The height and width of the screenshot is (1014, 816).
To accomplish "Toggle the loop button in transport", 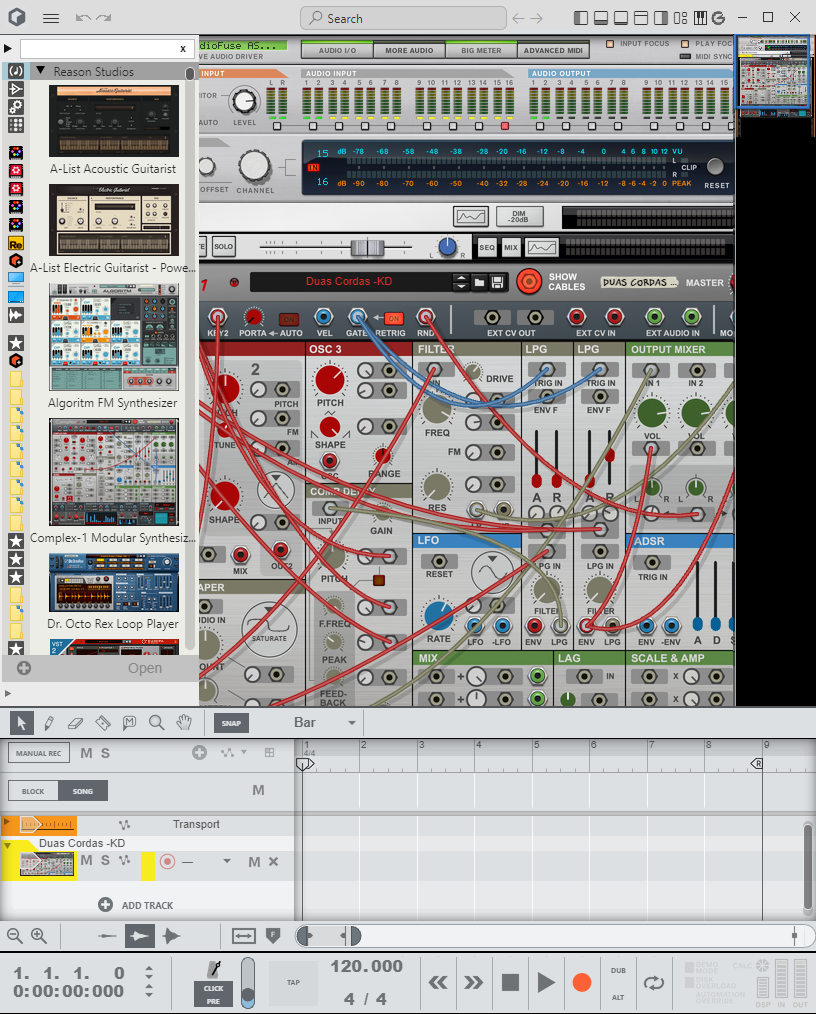I will click(654, 983).
